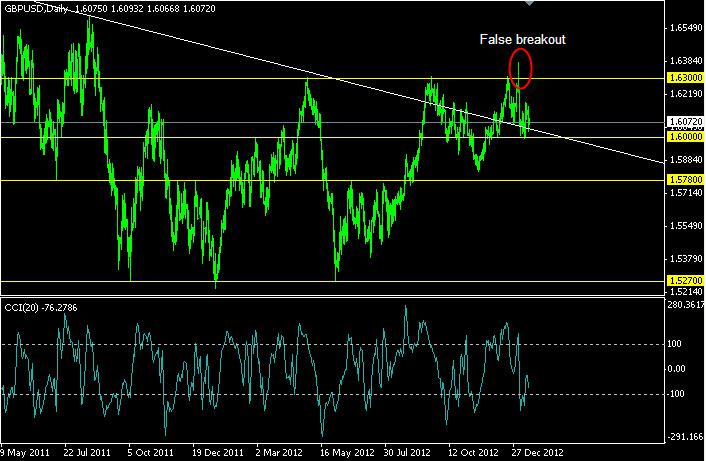Click the 12 Oct 2012 date label
Image resolution: width=706 pixels, height=461 pixels.
click(473, 452)
